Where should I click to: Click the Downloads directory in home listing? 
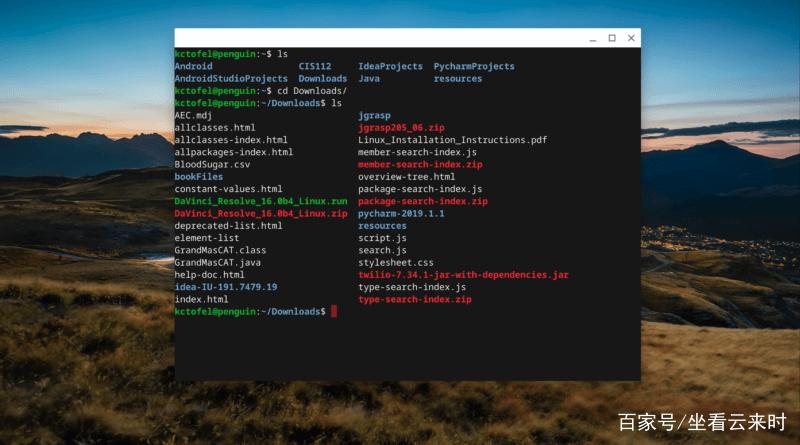[322, 79]
